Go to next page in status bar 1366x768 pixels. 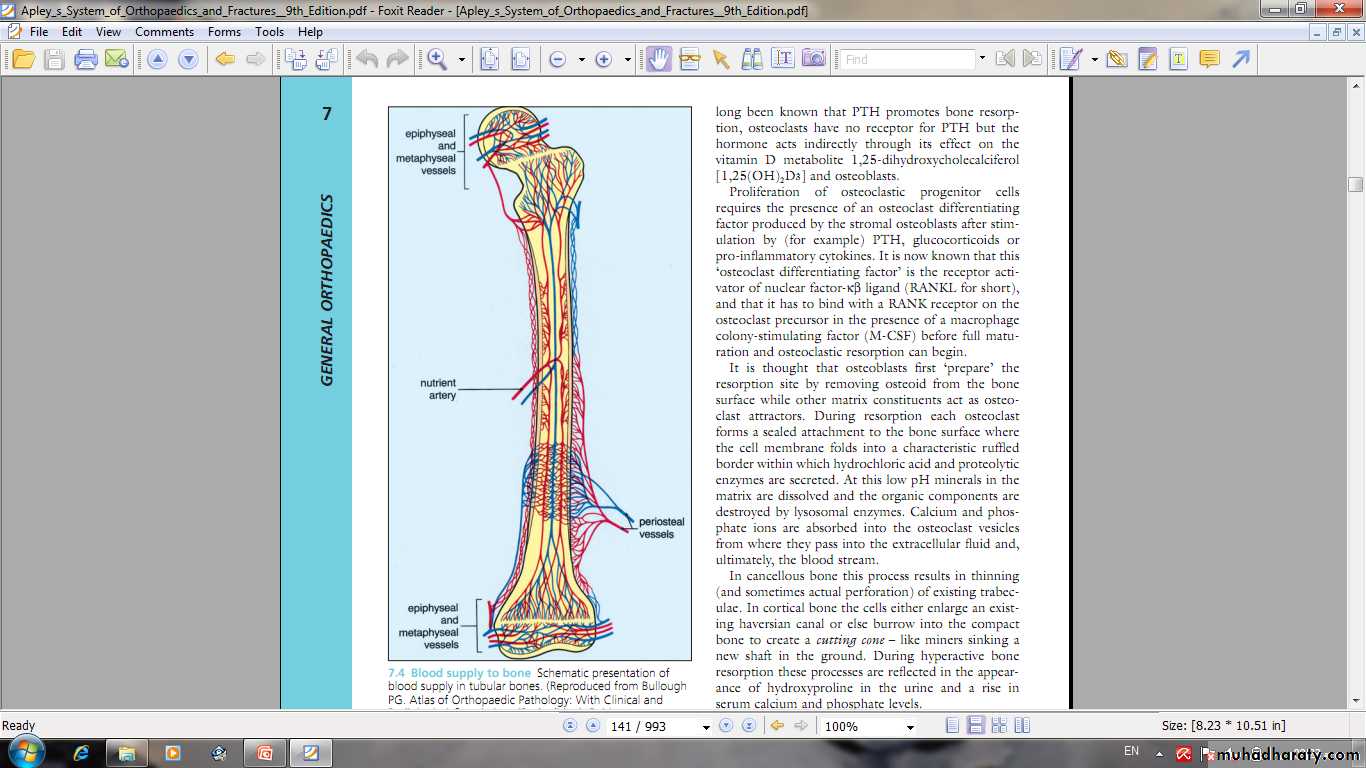(x=727, y=726)
